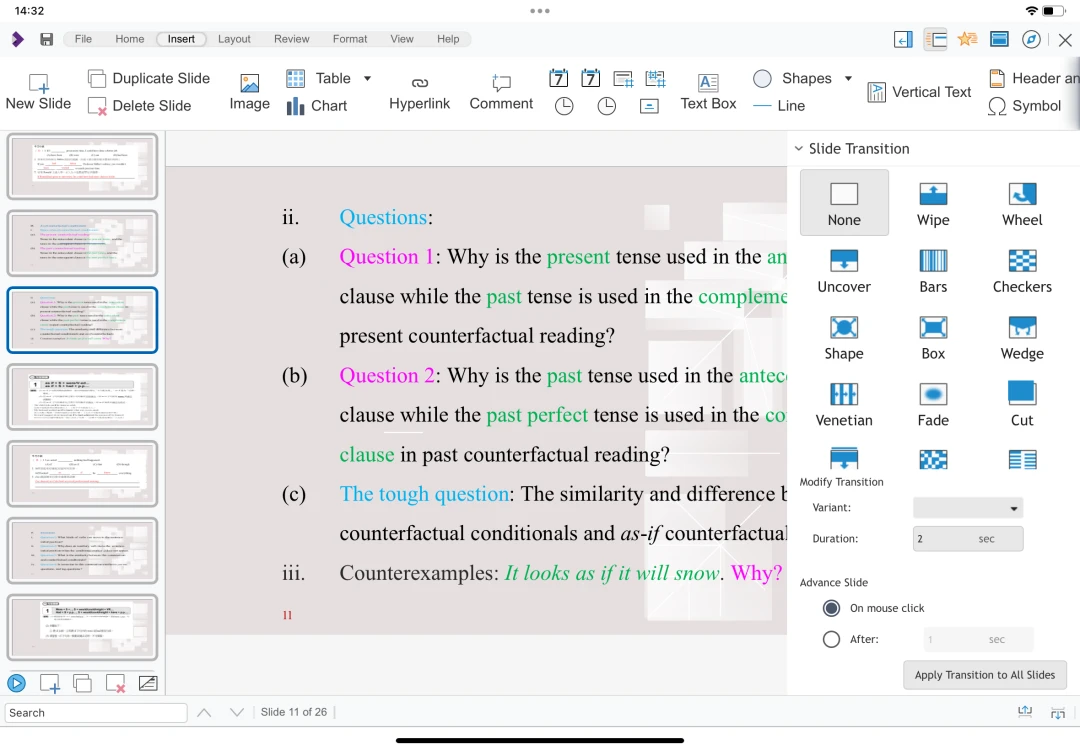Viewport: 1080px width, 750px height.
Task: Expand the Shapes dropdown arrow
Action: pos(848,78)
